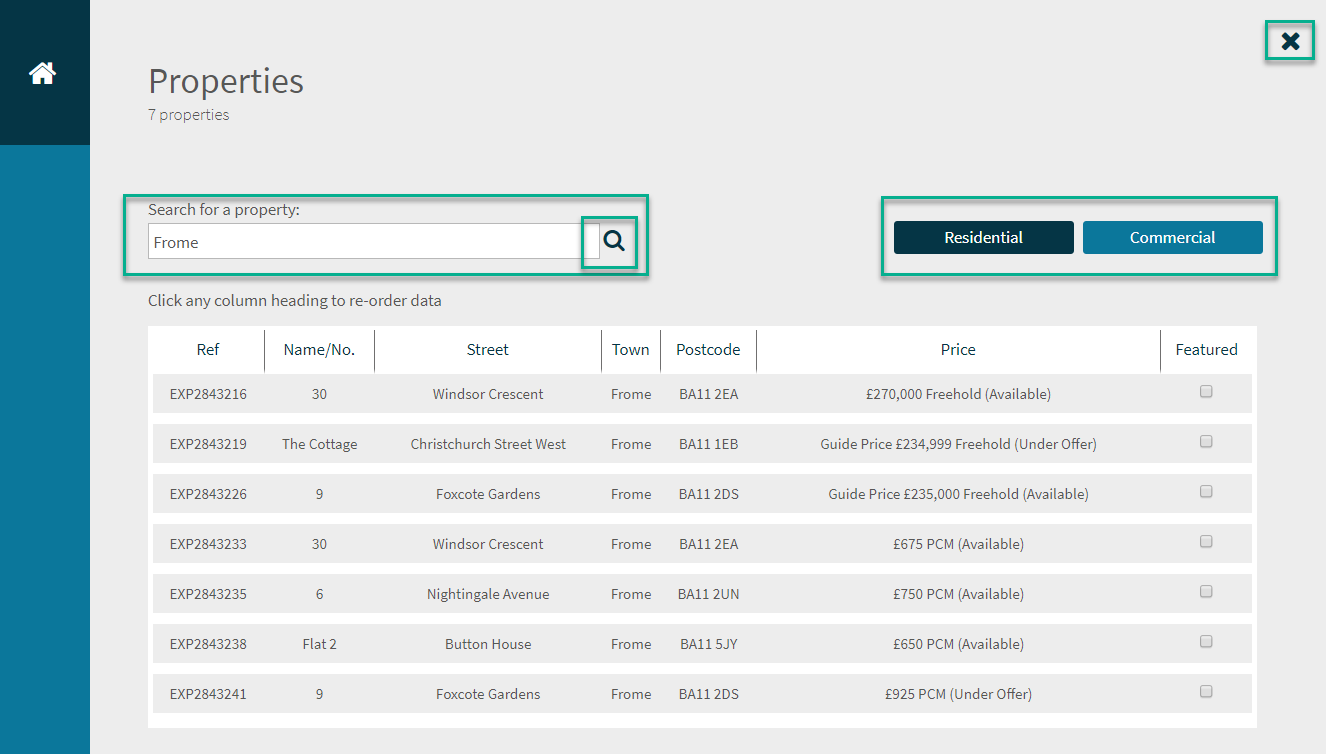Sort by the Street column heading
This screenshot has width=1328, height=754.
pos(488,350)
